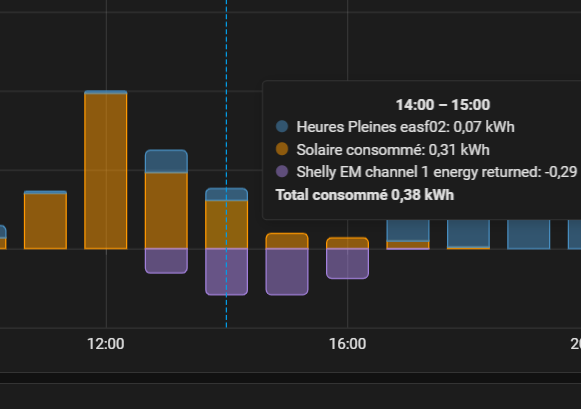Screen dimensions: 581x409
Task: Click the orange solar segment at 14:00
Action: pos(226,225)
